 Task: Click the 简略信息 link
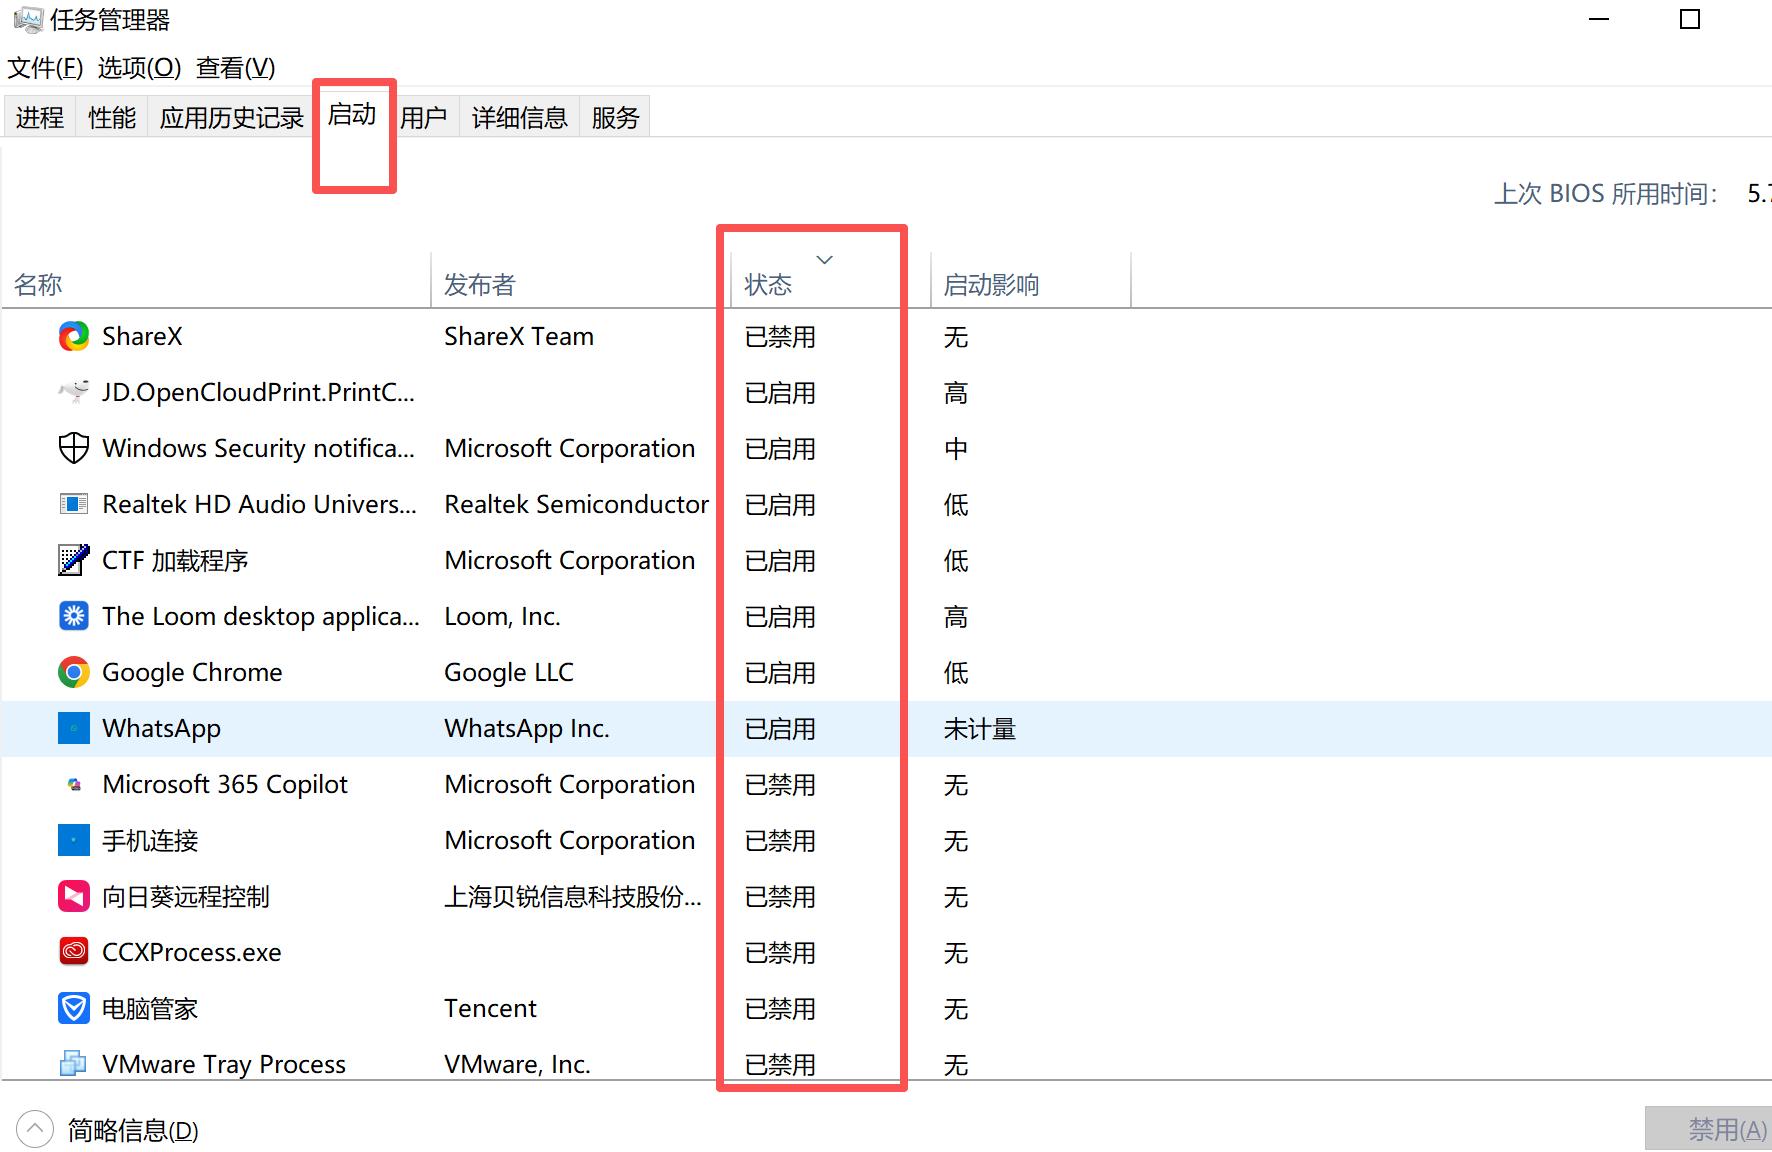[130, 1130]
